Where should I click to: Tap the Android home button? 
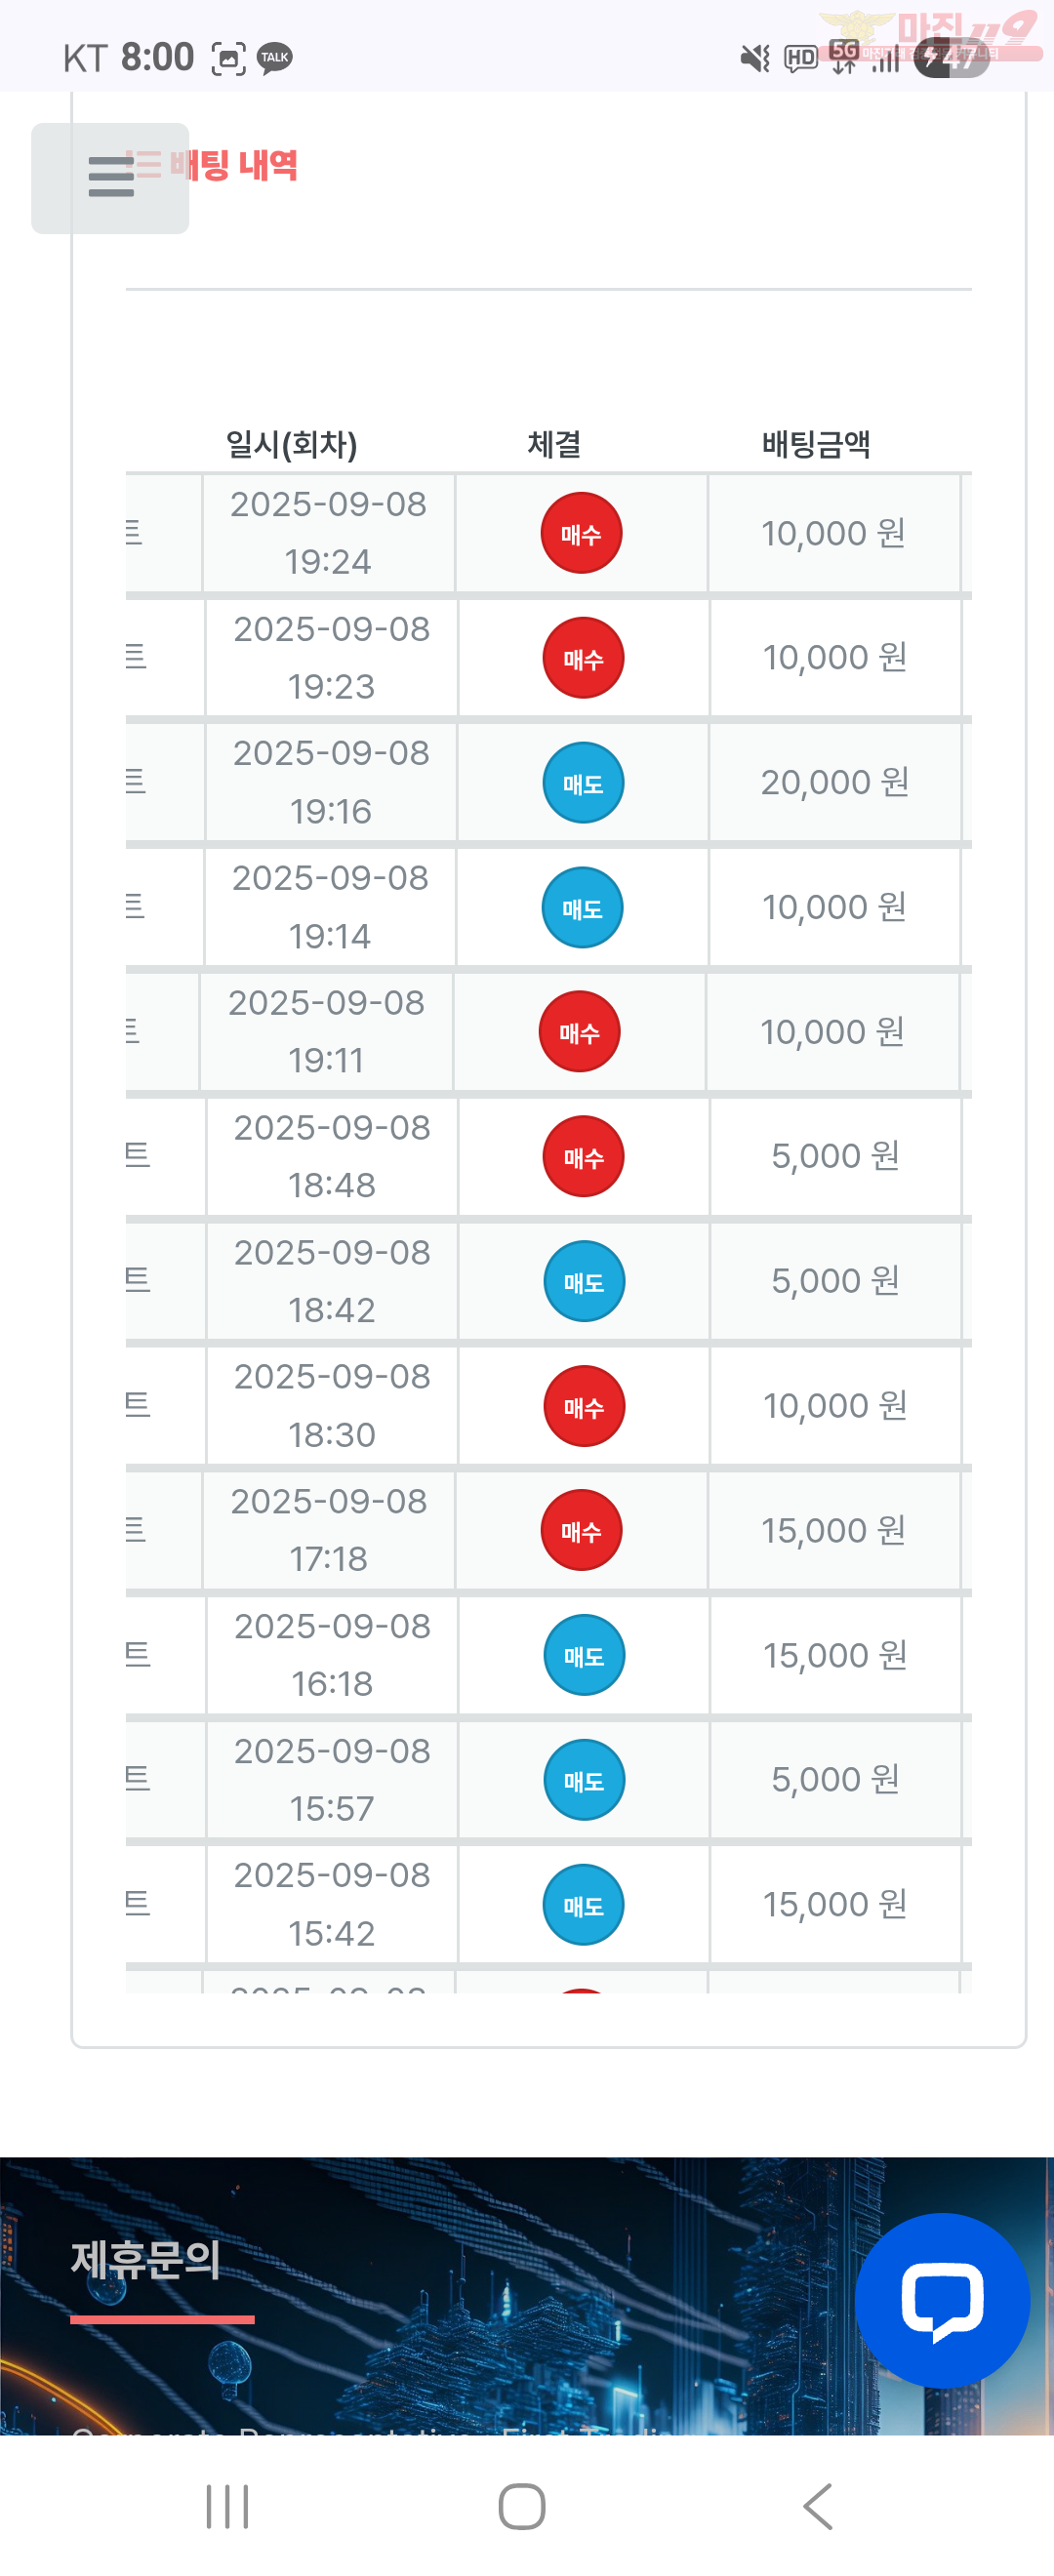(522, 2507)
